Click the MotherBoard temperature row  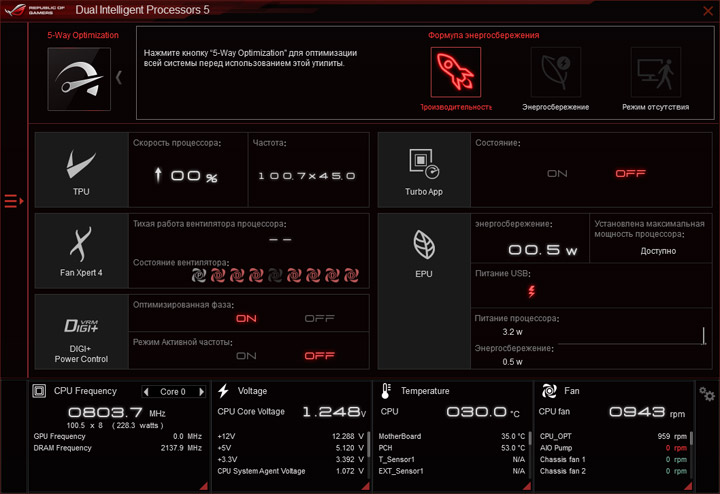point(451,437)
